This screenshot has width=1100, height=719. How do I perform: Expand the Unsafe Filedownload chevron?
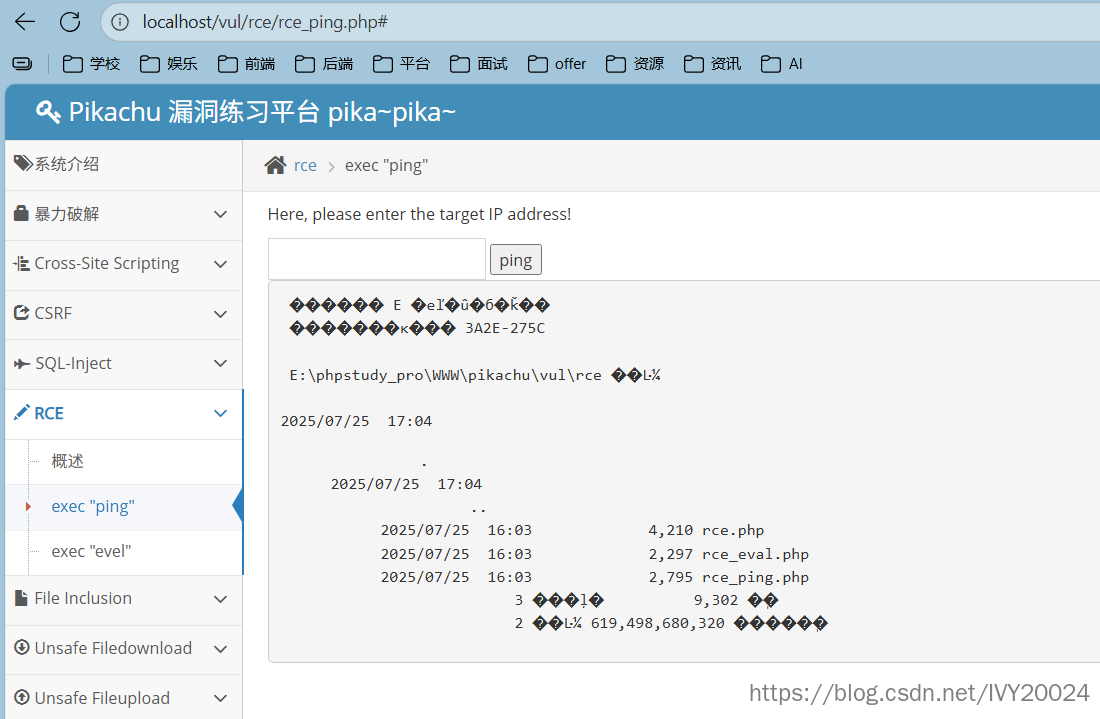pos(220,649)
